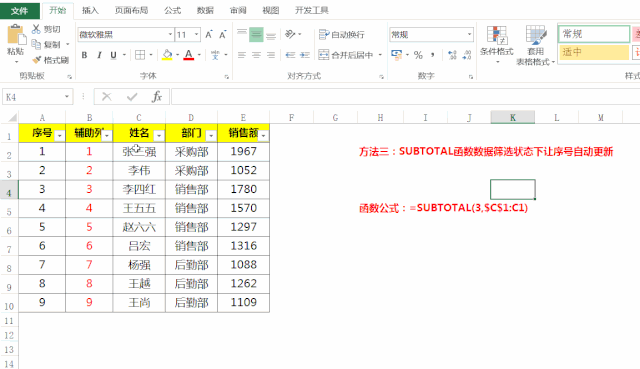The width and height of the screenshot is (640, 369).
Task: Apply the percent style format
Action: (x=418, y=55)
